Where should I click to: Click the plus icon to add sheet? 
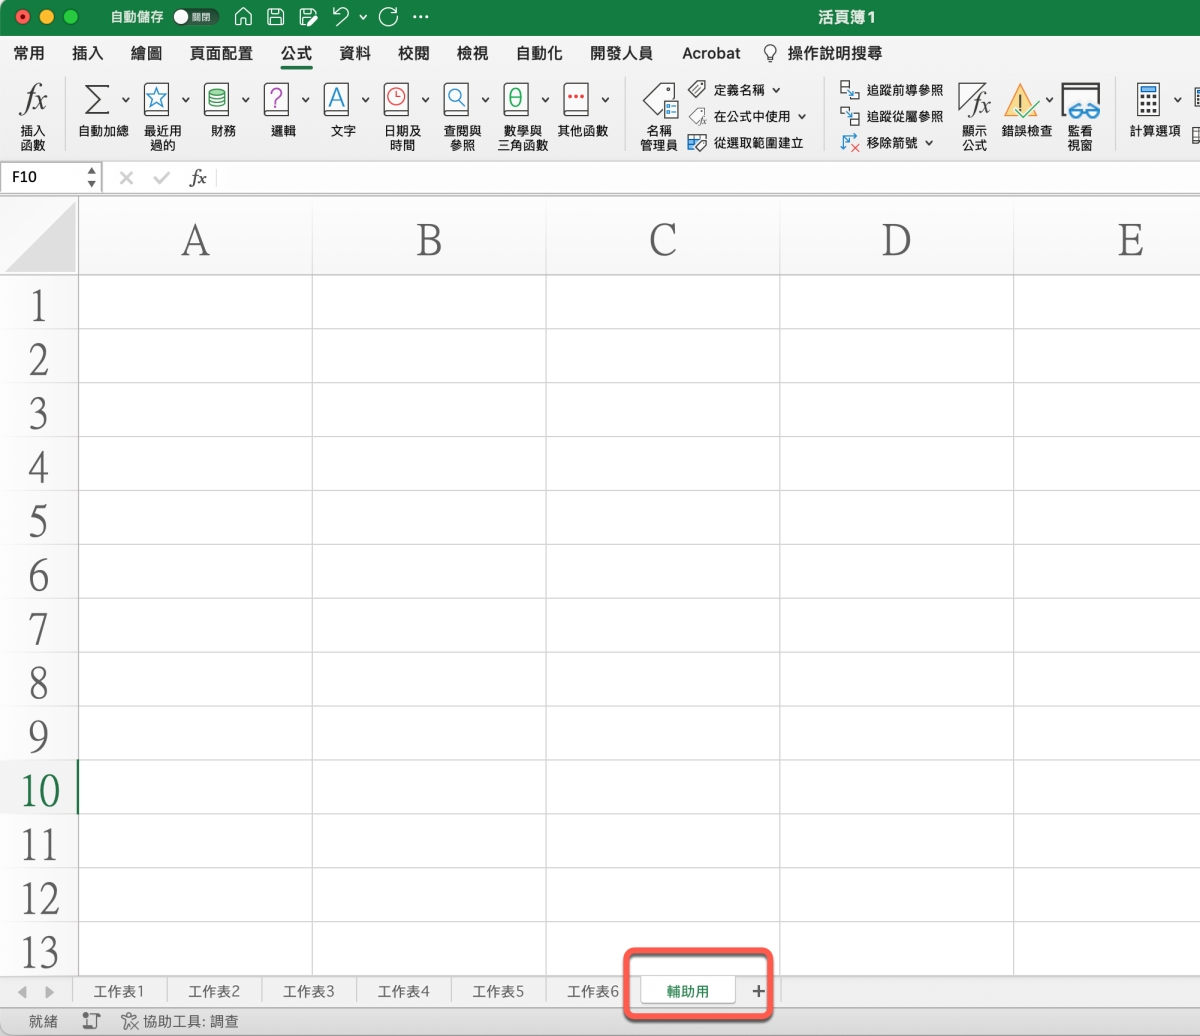tap(758, 991)
